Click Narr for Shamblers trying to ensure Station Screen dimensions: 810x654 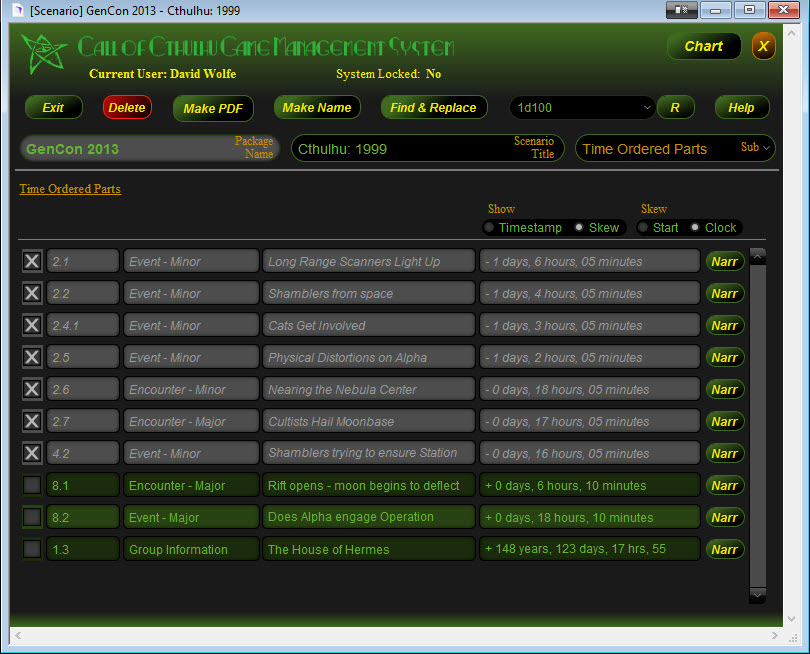[x=725, y=454]
